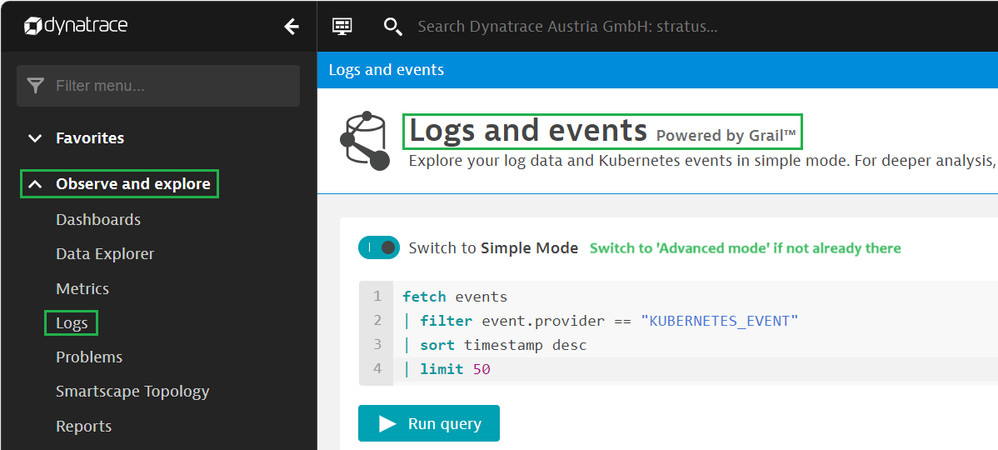Collapse sidebar with the back arrow
998x450 pixels.
[x=291, y=26]
